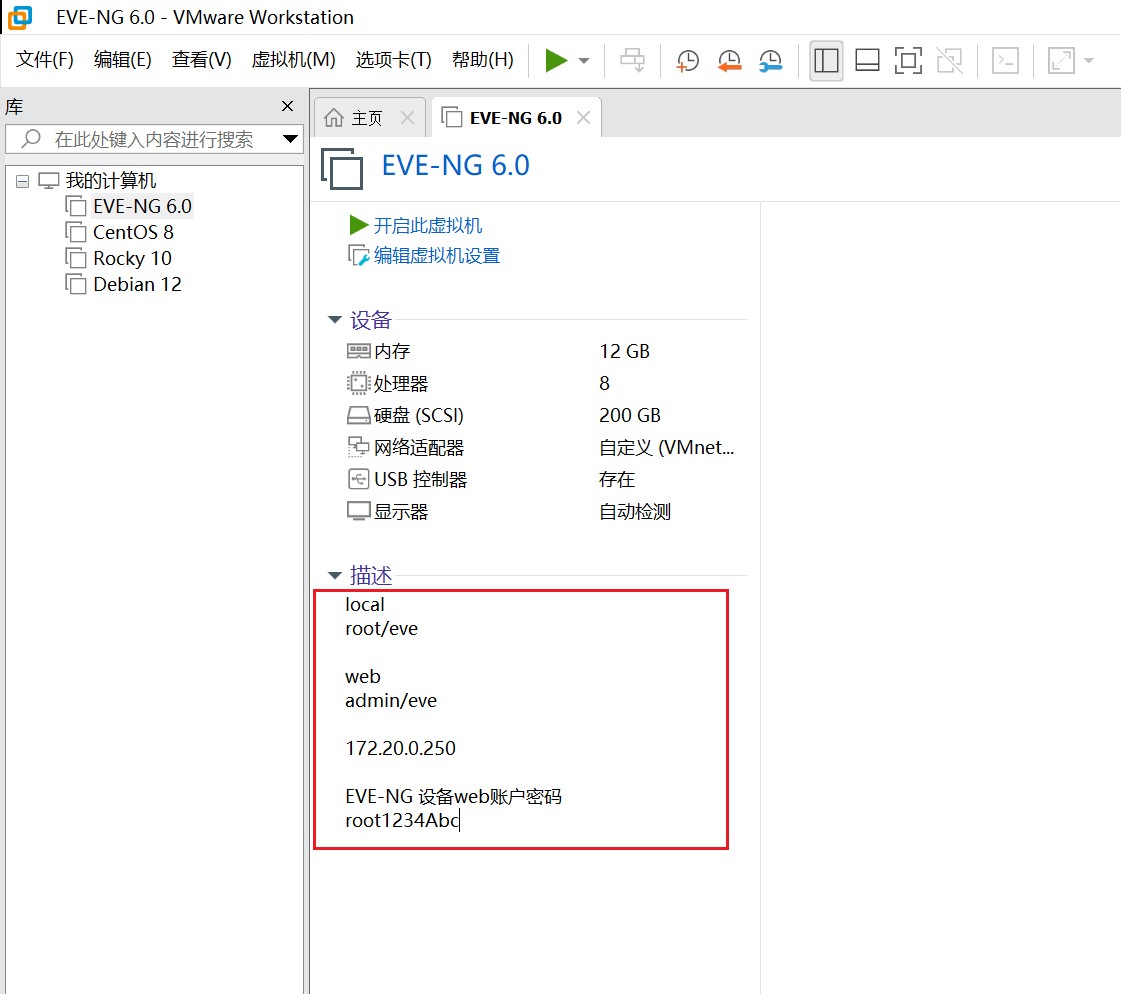Open 显示器 display device setting
Screen dimensions: 1121x994
click(401, 511)
